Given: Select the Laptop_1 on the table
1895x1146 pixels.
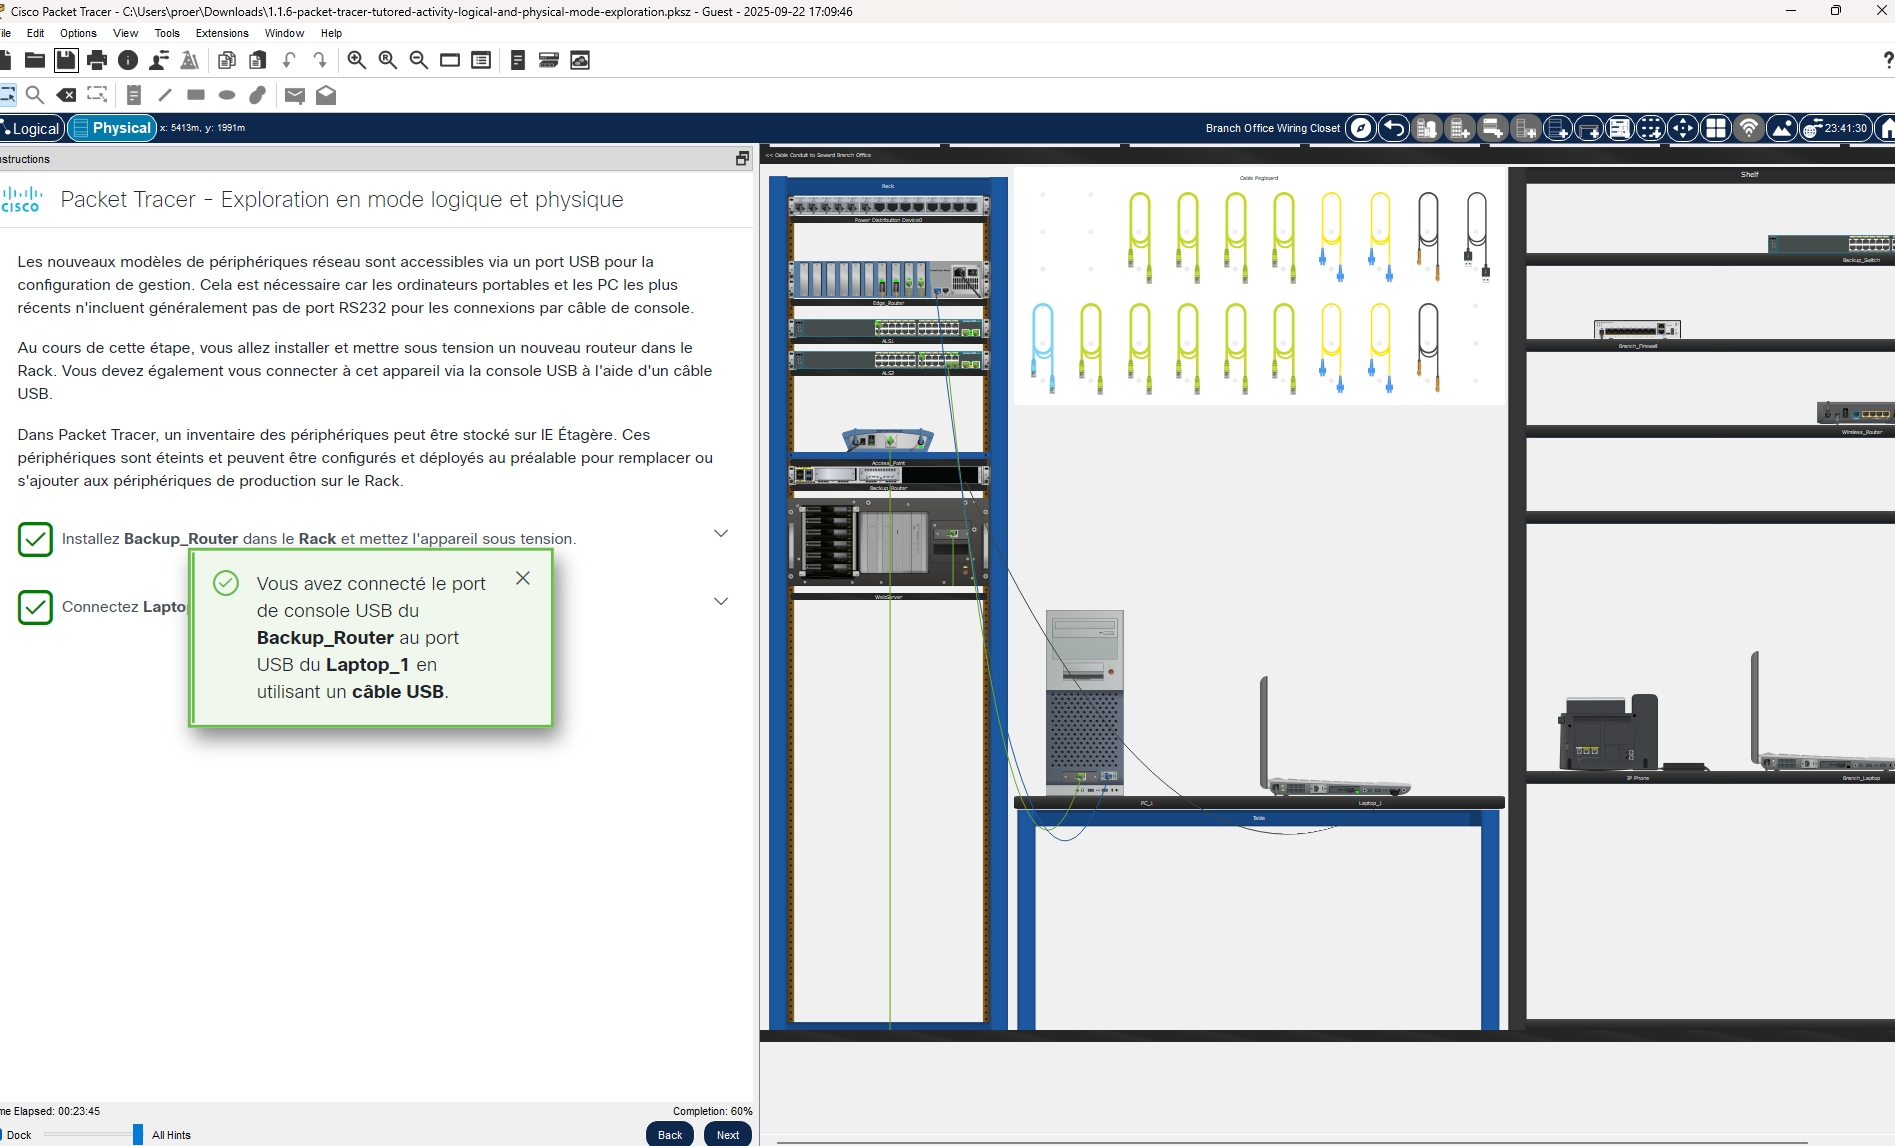Looking at the screenshot, I should (x=1334, y=738).
